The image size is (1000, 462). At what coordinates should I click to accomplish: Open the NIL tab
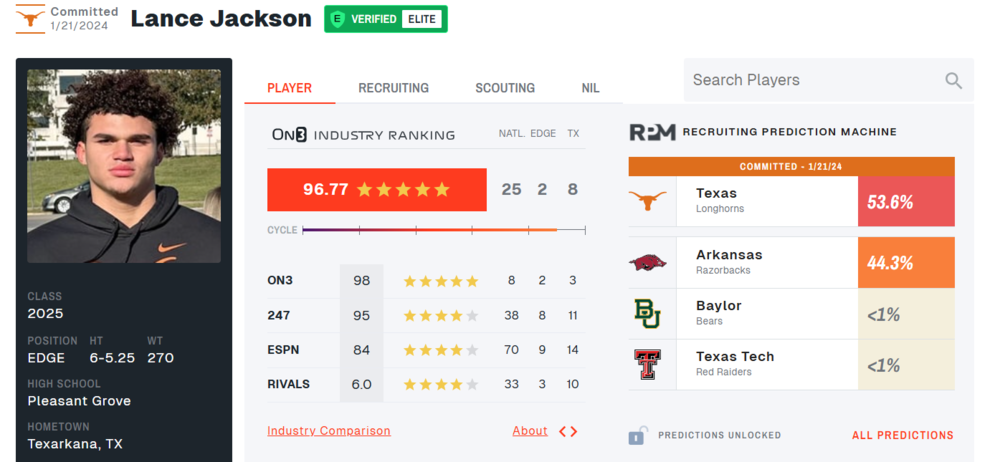(x=591, y=88)
